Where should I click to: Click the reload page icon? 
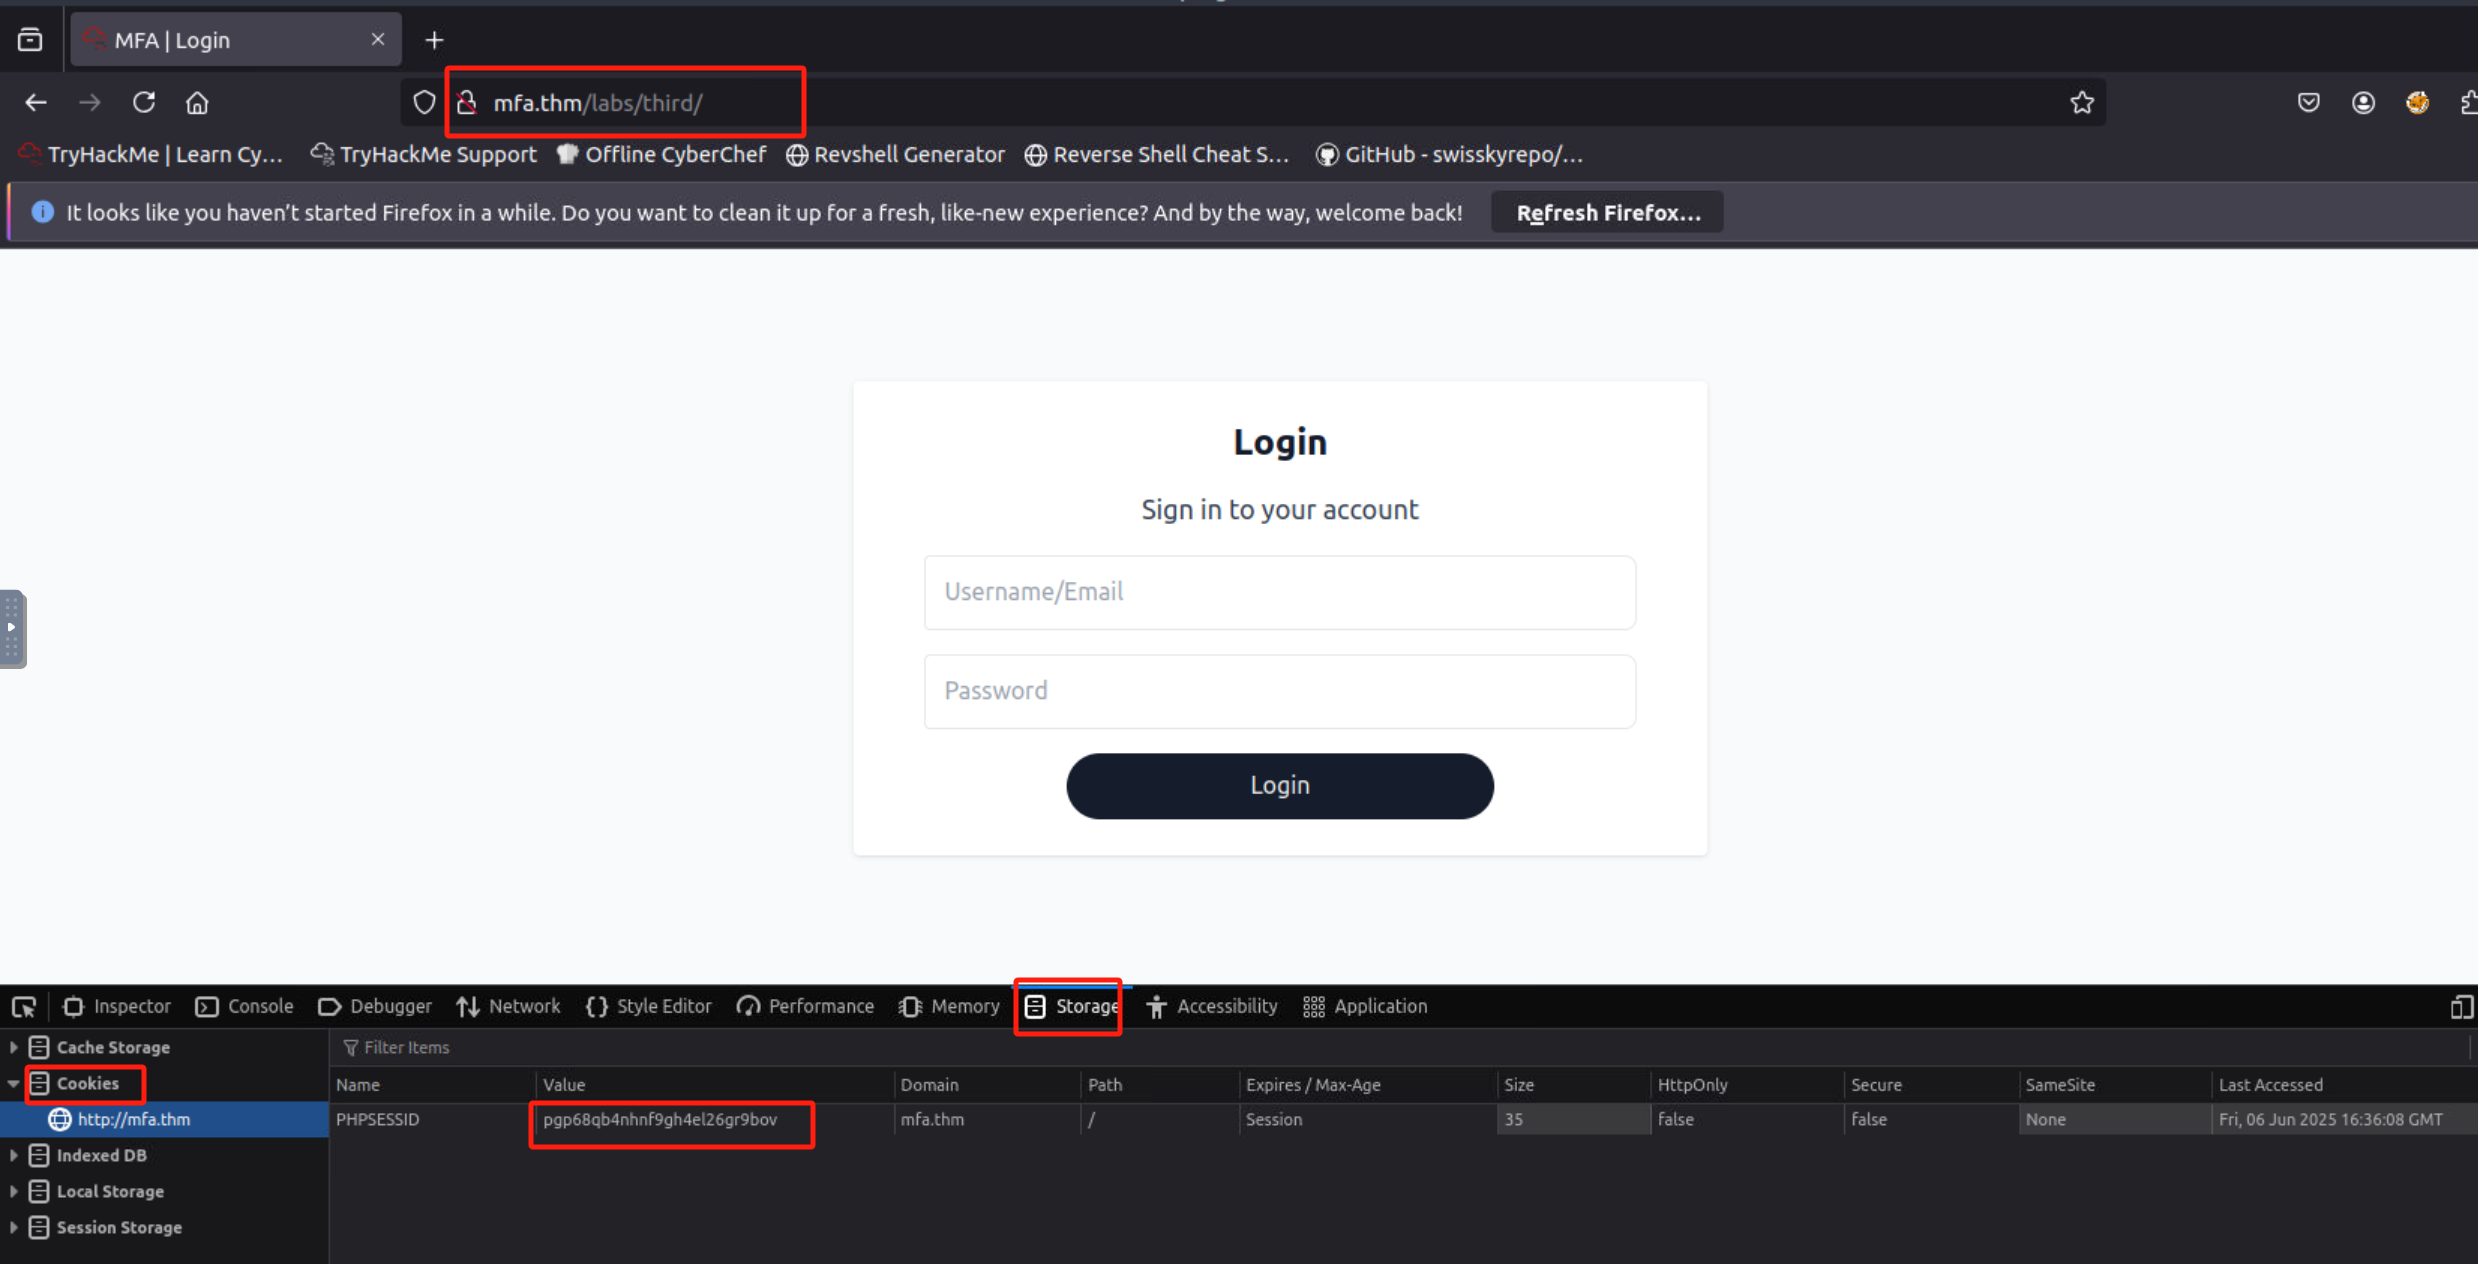144,102
